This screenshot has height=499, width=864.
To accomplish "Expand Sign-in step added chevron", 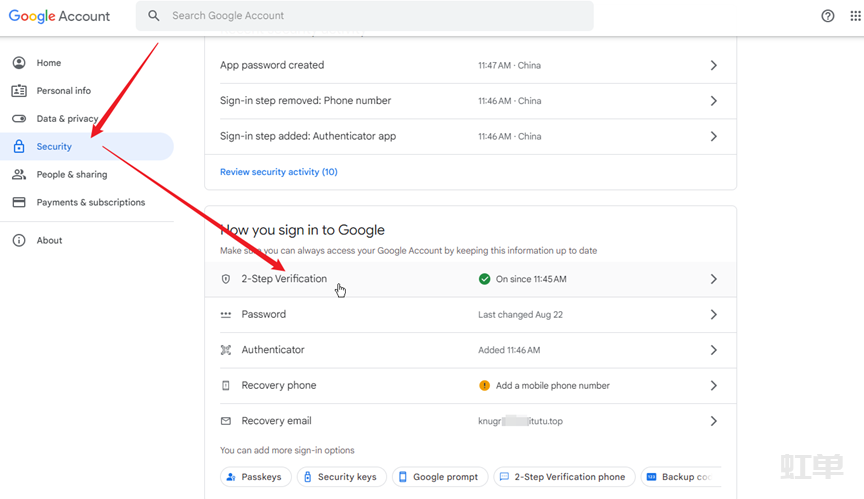I will 714,136.
